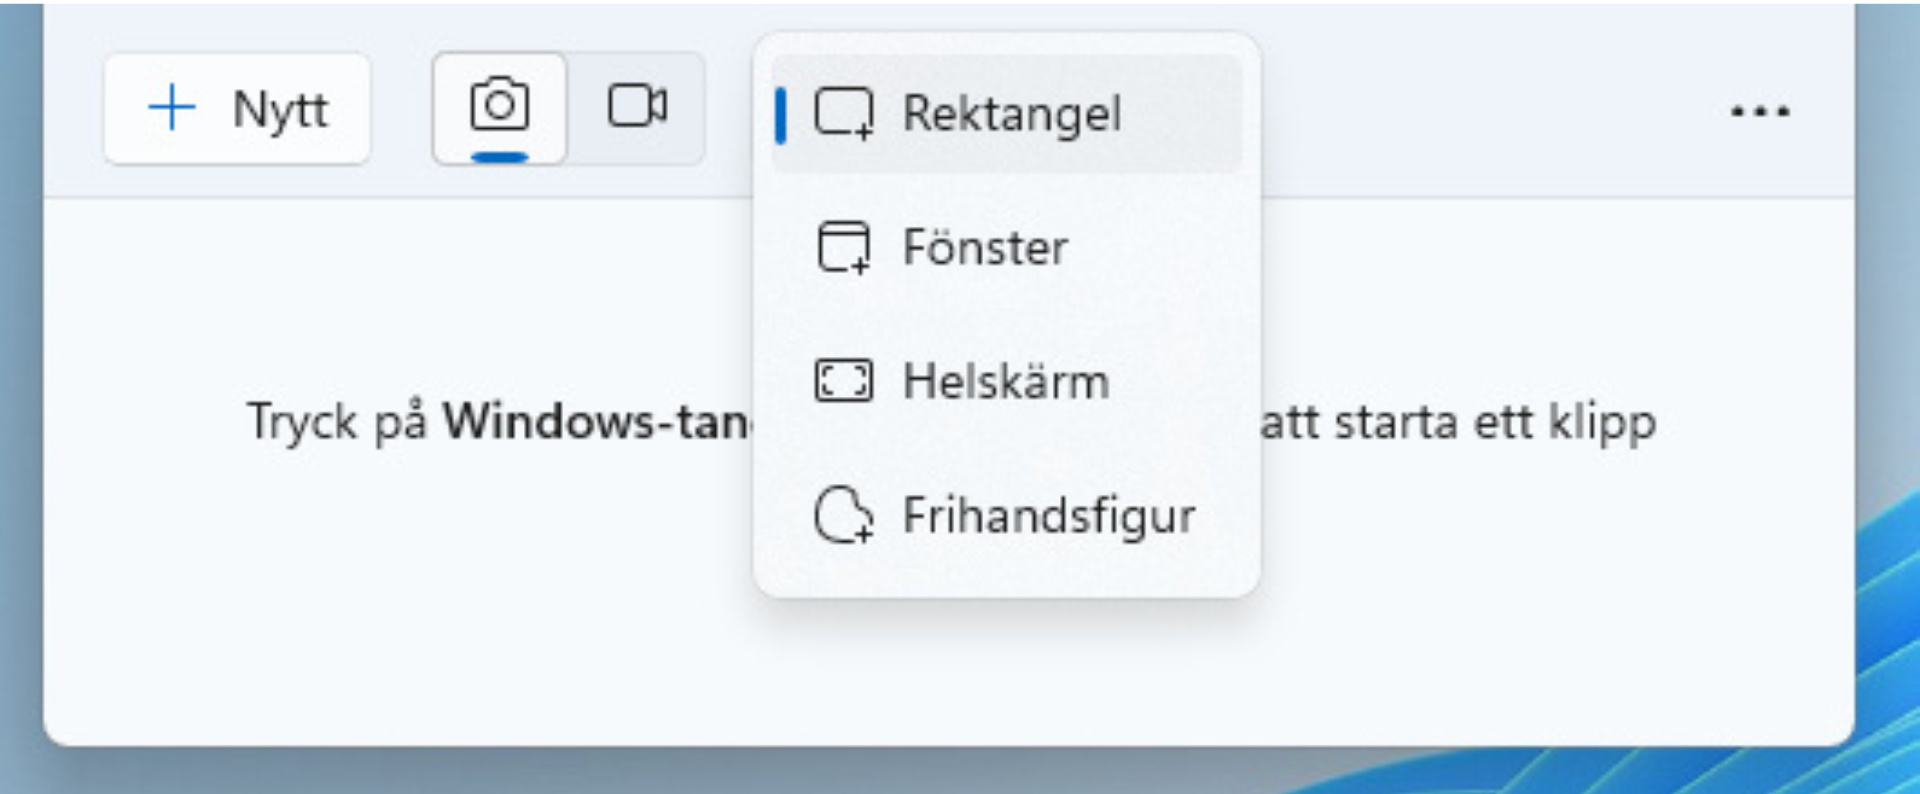The image size is (1920, 794).
Task: Pick the Helskärm option
Action: click(x=1005, y=381)
